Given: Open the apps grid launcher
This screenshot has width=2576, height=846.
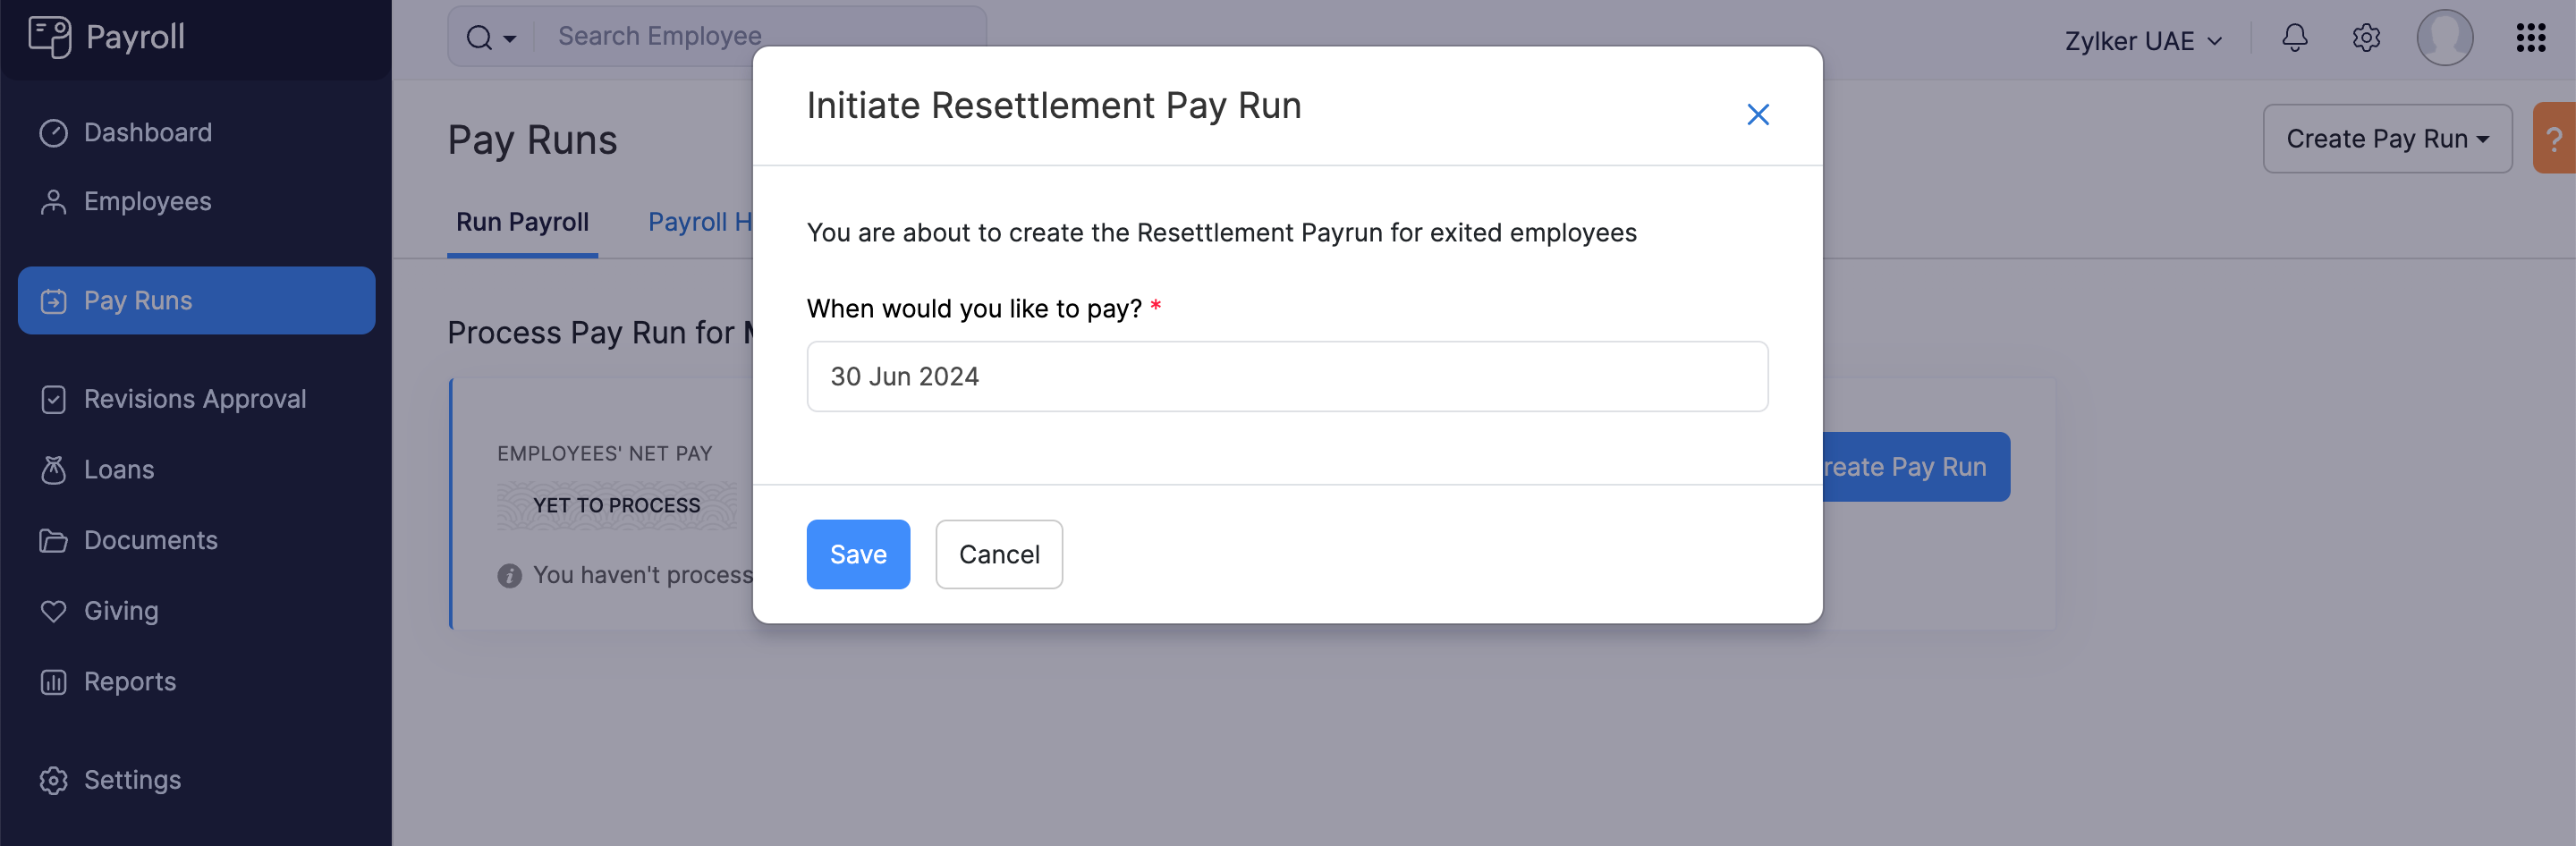Looking at the screenshot, I should 2530,39.
